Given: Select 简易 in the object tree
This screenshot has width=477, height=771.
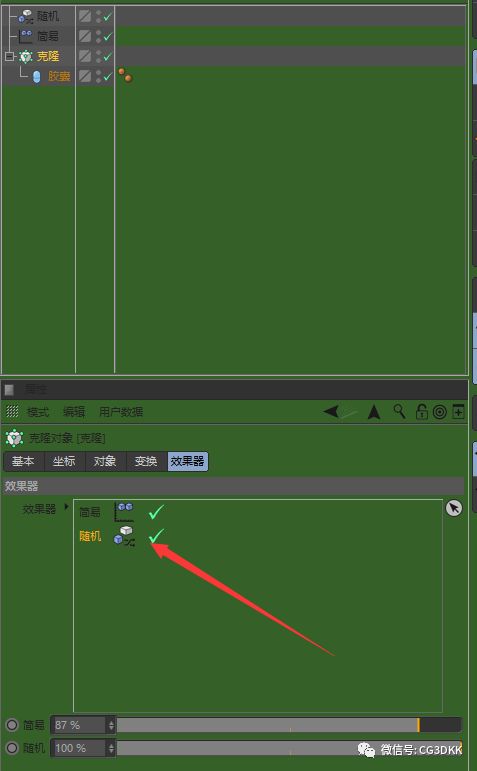Looking at the screenshot, I should tap(48, 36).
